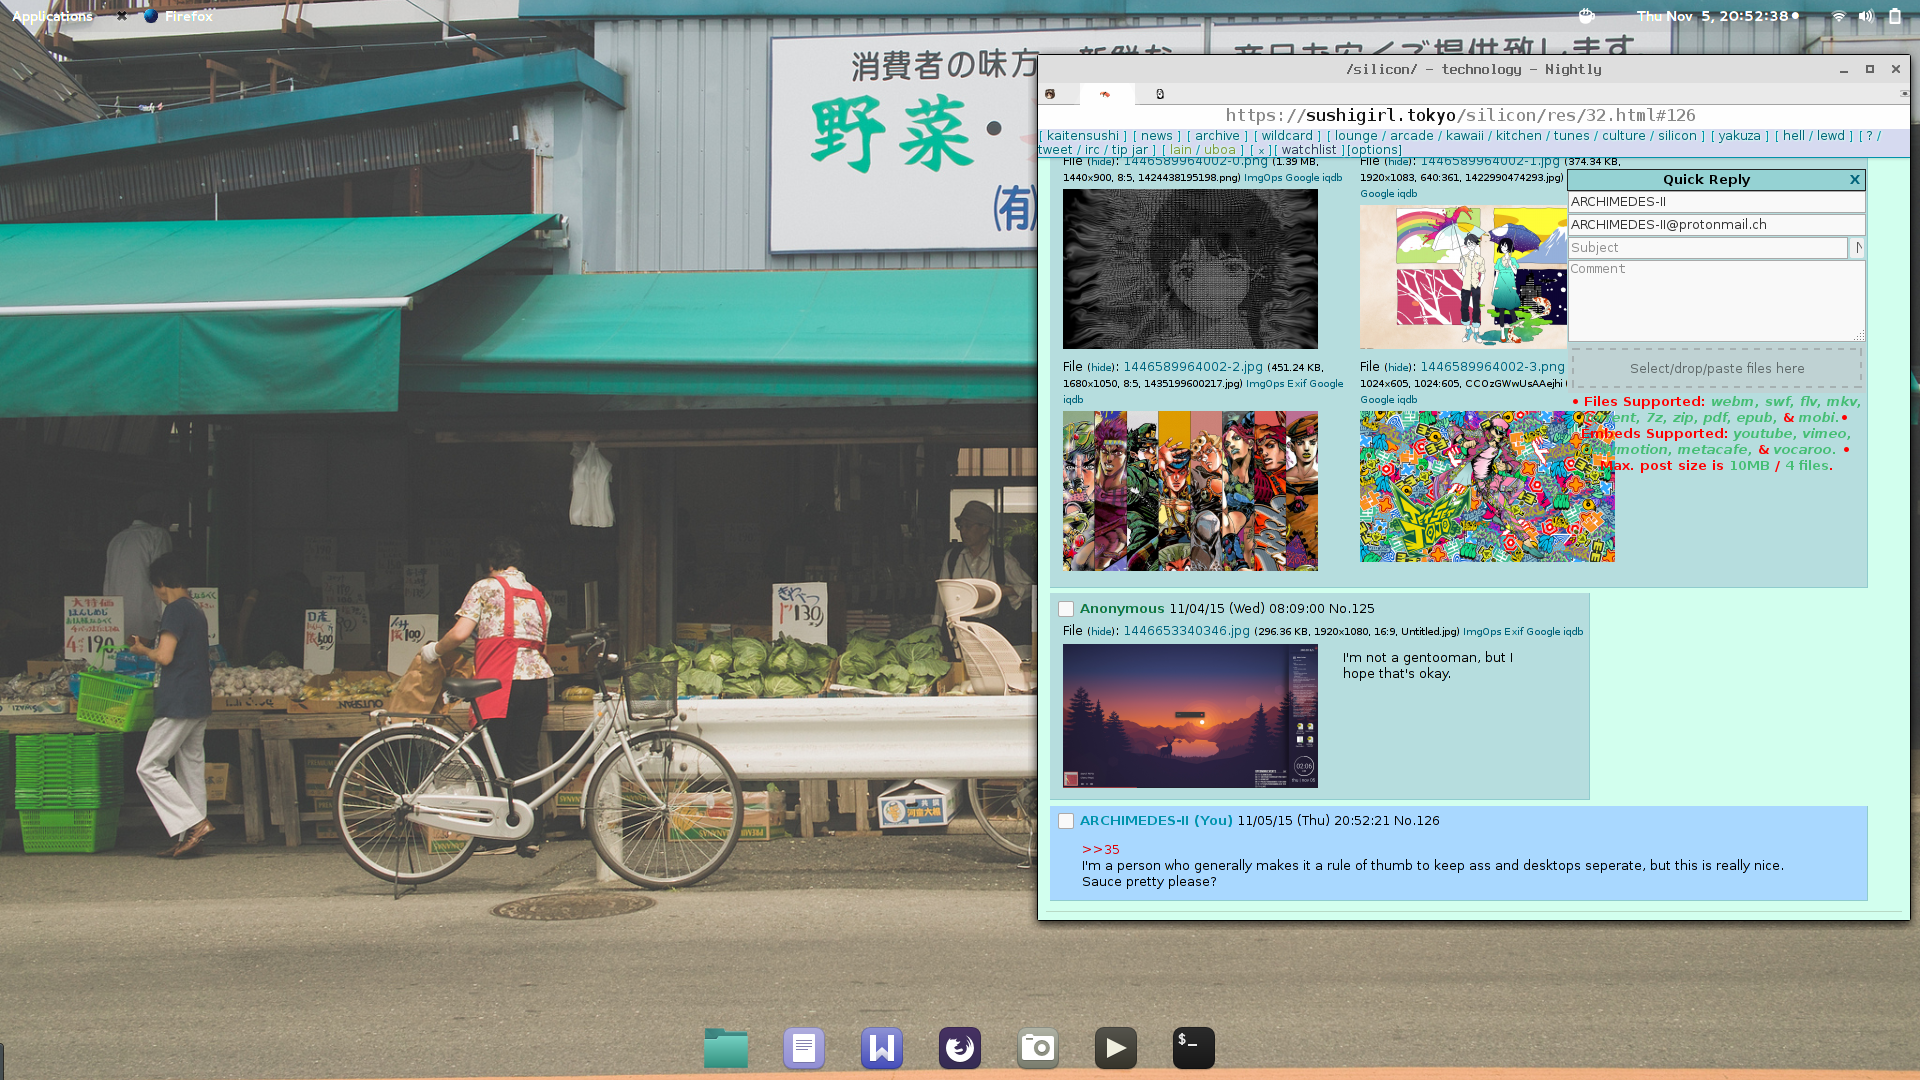Close the Quick Reply box
Viewport: 1920px width, 1080px height.
[1855, 180]
